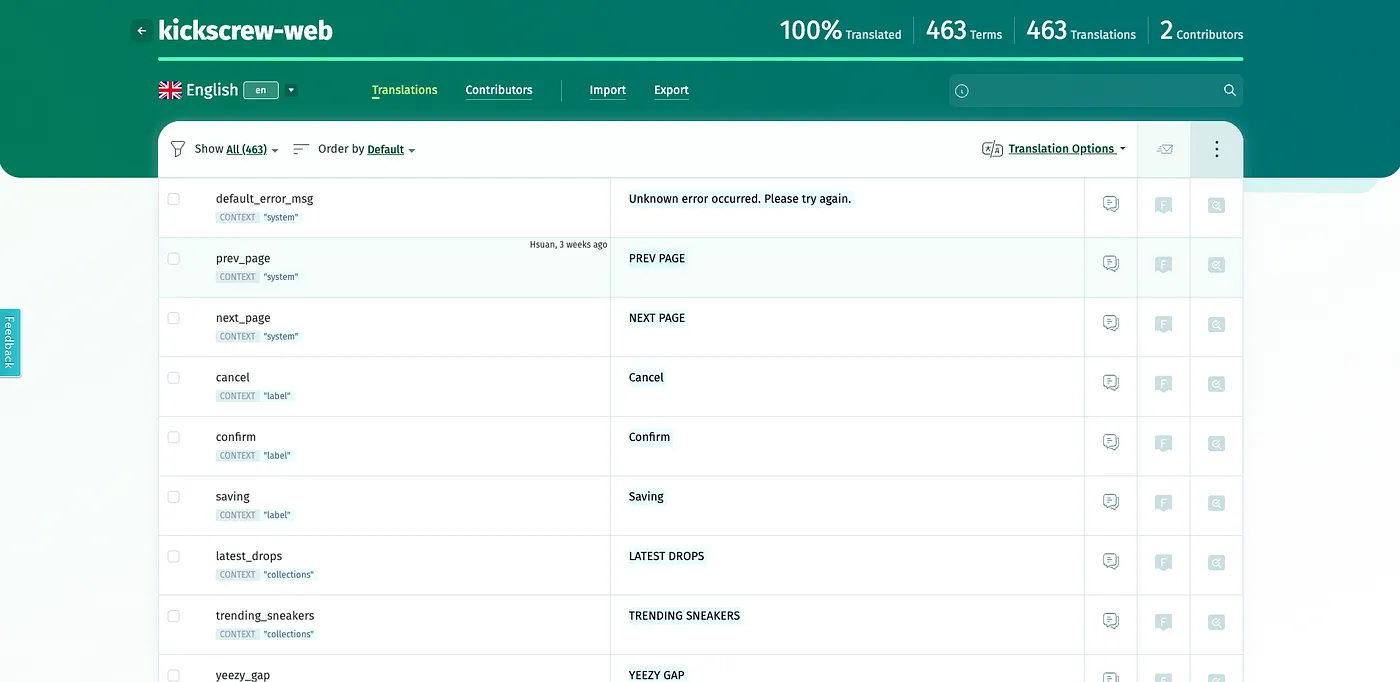Click the UK flag icon next to English
The width and height of the screenshot is (1400, 682).
170,90
